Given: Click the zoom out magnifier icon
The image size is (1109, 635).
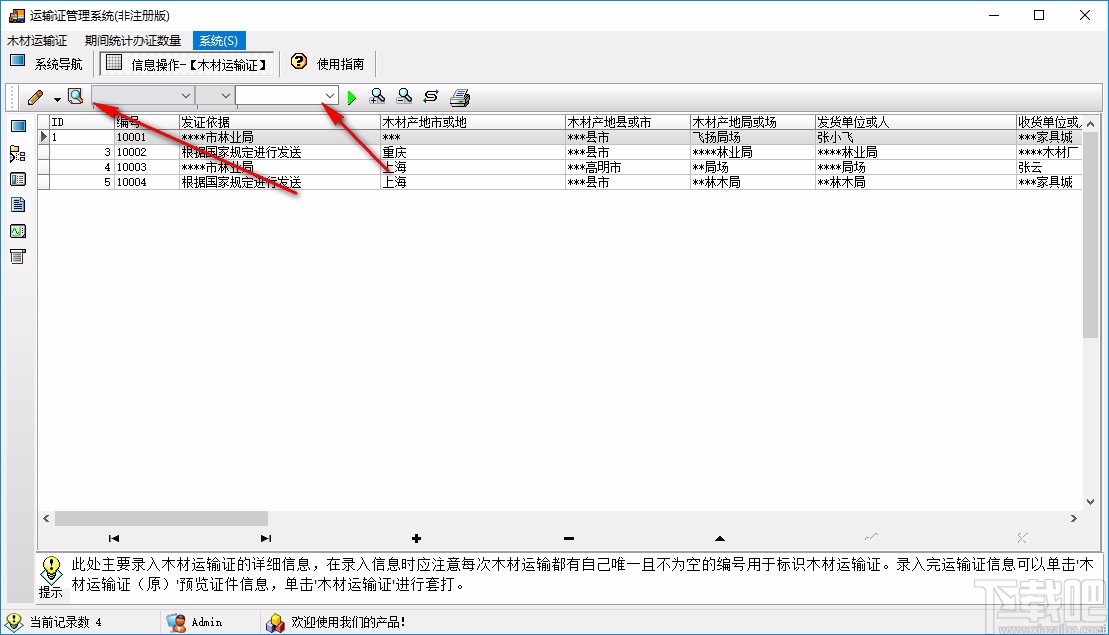Looking at the screenshot, I should coord(403,96).
